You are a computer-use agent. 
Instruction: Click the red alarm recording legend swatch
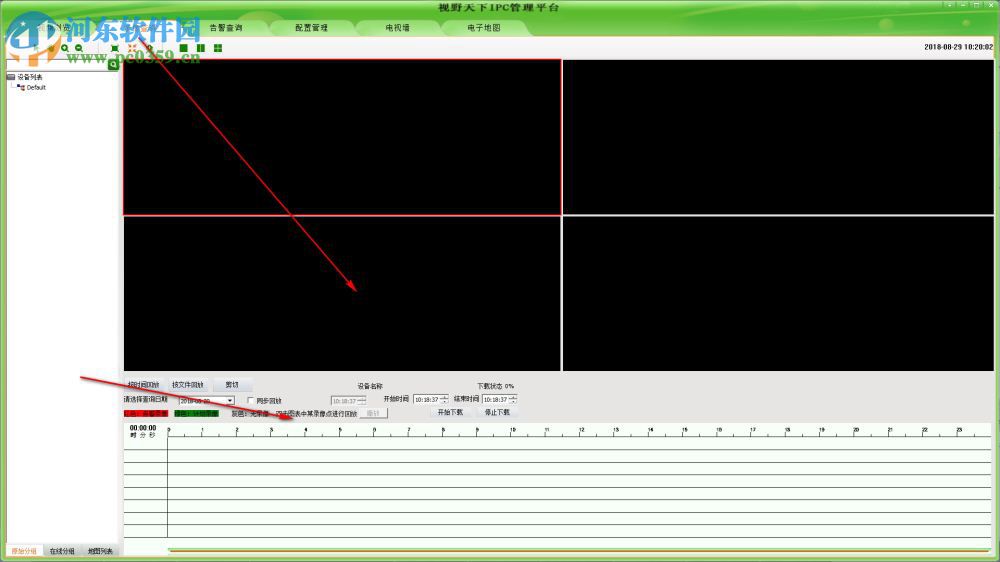[146, 414]
